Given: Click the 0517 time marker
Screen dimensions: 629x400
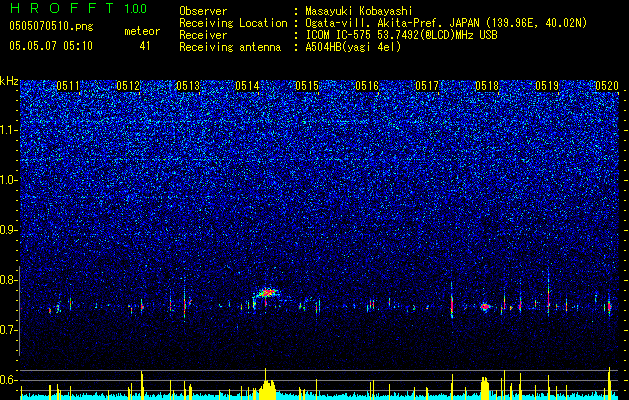Looking at the screenshot, I should [x=427, y=86].
